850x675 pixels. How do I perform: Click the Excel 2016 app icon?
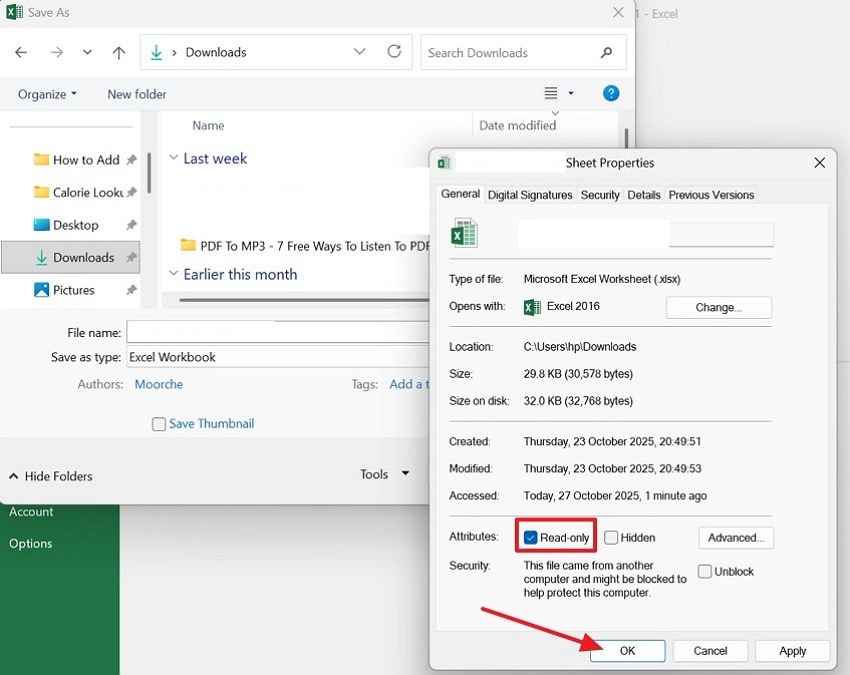(532, 307)
